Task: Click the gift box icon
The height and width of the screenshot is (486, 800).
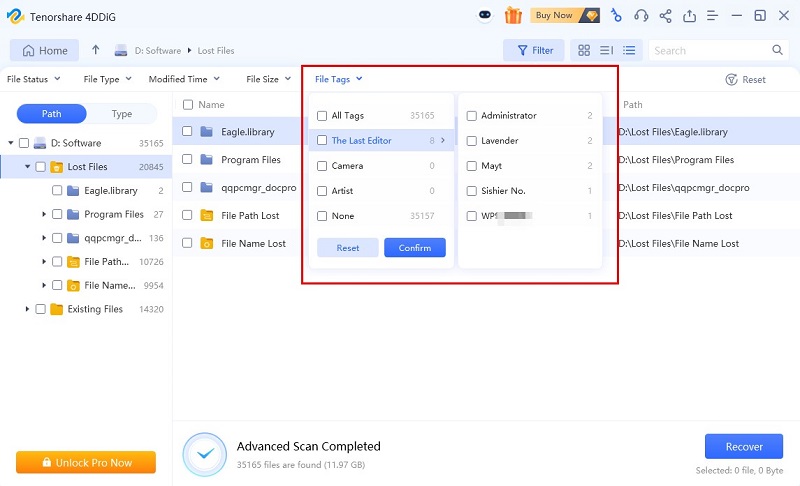Action: (513, 15)
